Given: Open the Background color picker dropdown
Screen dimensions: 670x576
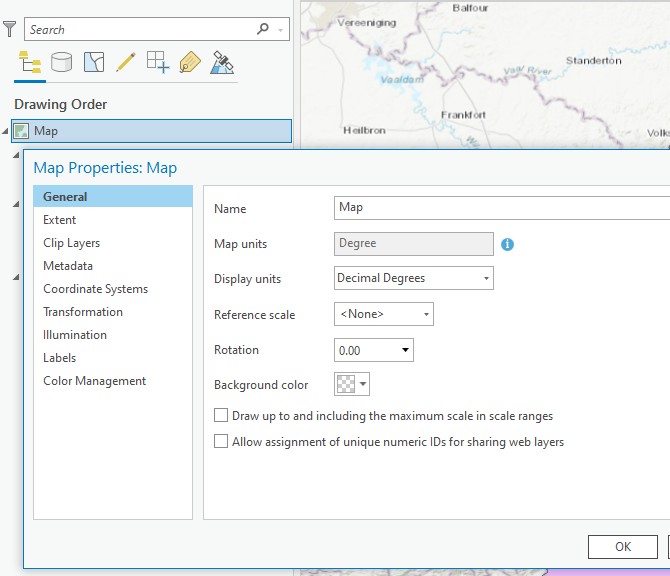Looking at the screenshot, I should click(352, 384).
